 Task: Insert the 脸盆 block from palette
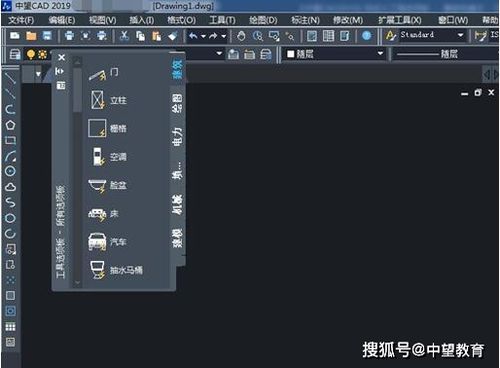(108, 185)
